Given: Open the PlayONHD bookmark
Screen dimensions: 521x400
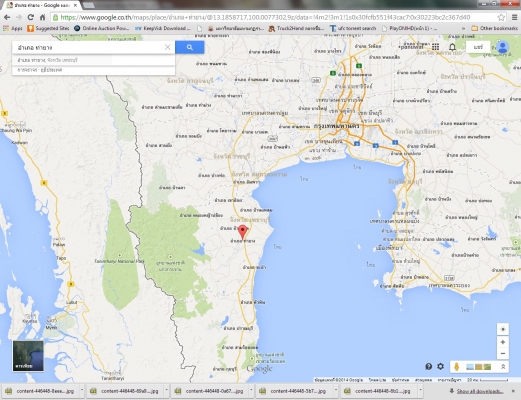Looking at the screenshot, I should pos(409,28).
